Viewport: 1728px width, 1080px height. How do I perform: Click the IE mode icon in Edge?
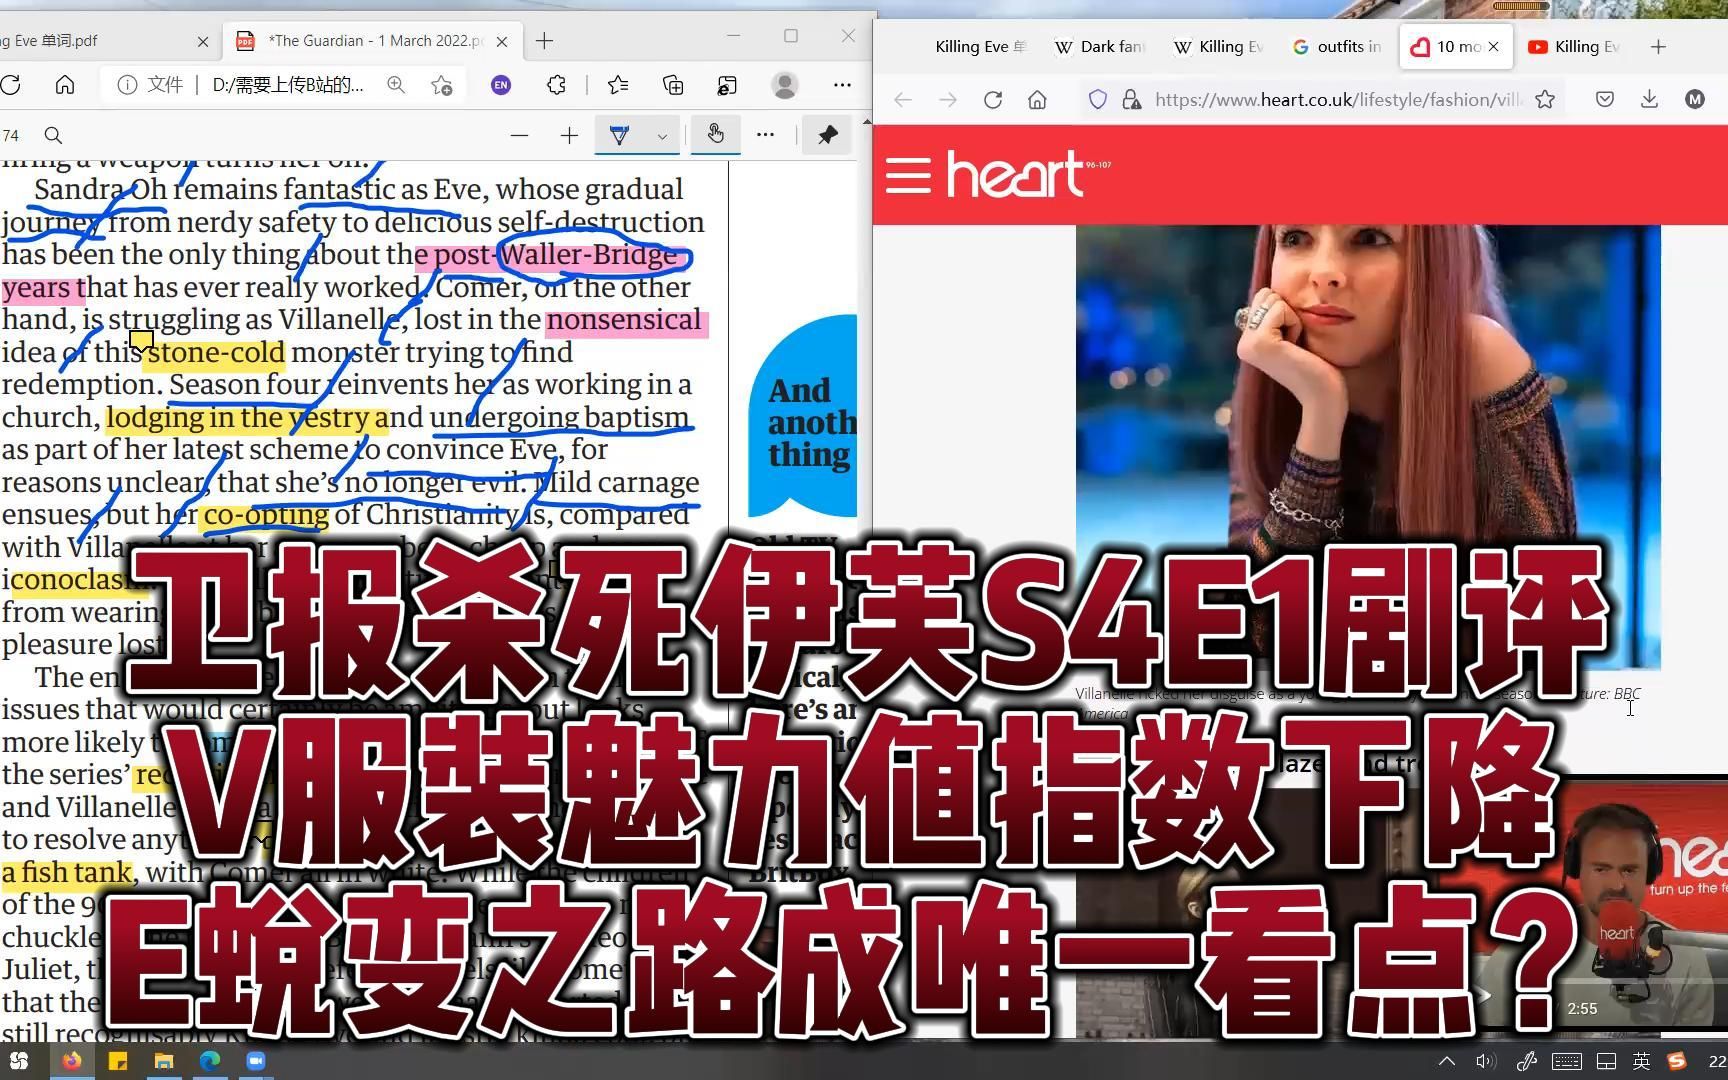(x=727, y=85)
